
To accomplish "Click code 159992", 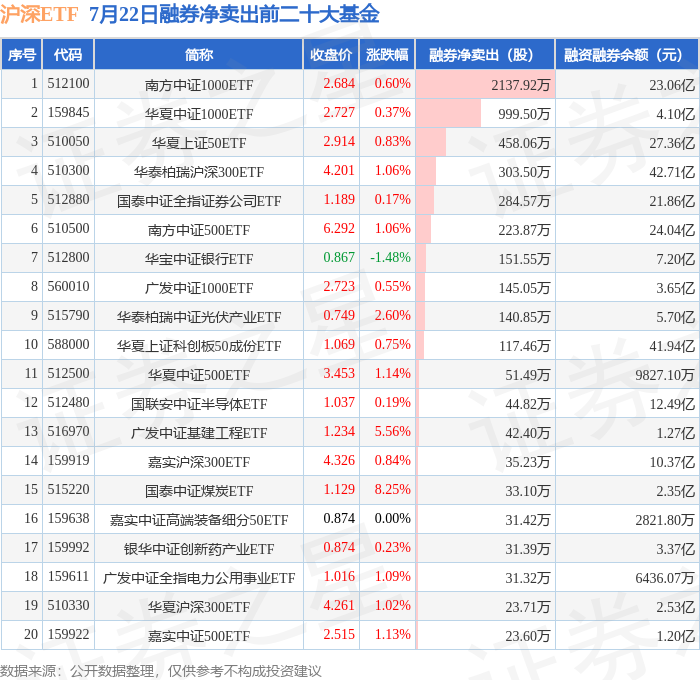I will [x=68, y=548].
